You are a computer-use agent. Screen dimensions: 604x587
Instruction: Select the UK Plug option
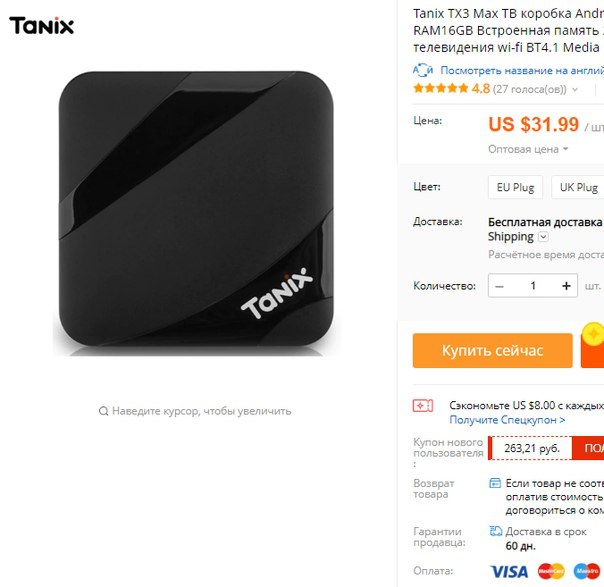[578, 187]
